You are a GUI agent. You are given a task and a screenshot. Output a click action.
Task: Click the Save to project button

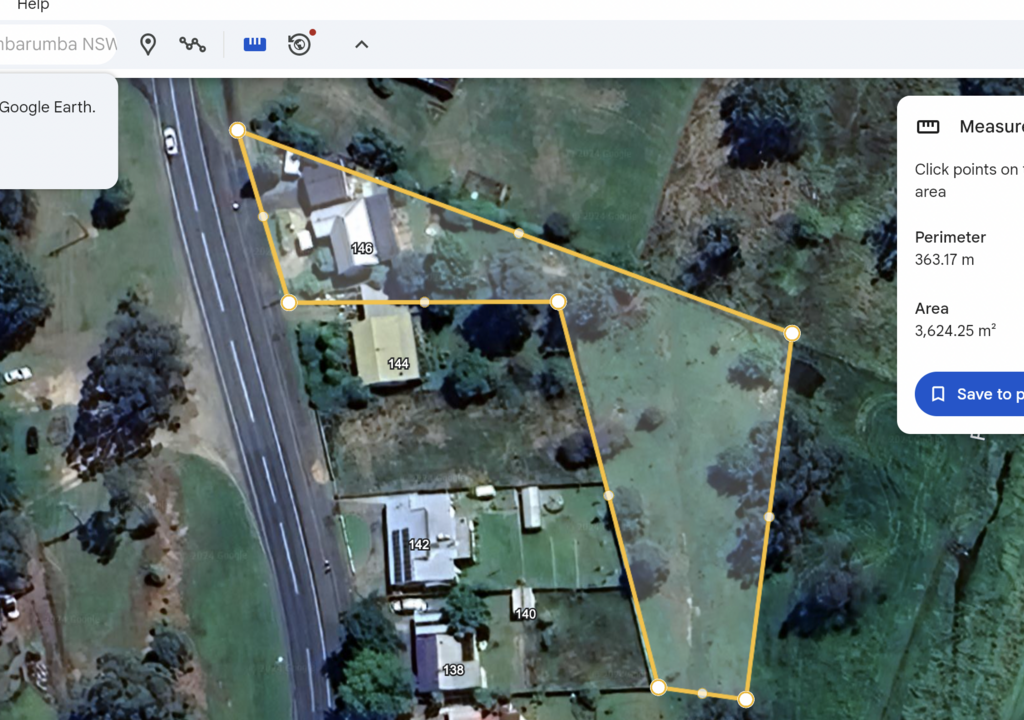969,394
